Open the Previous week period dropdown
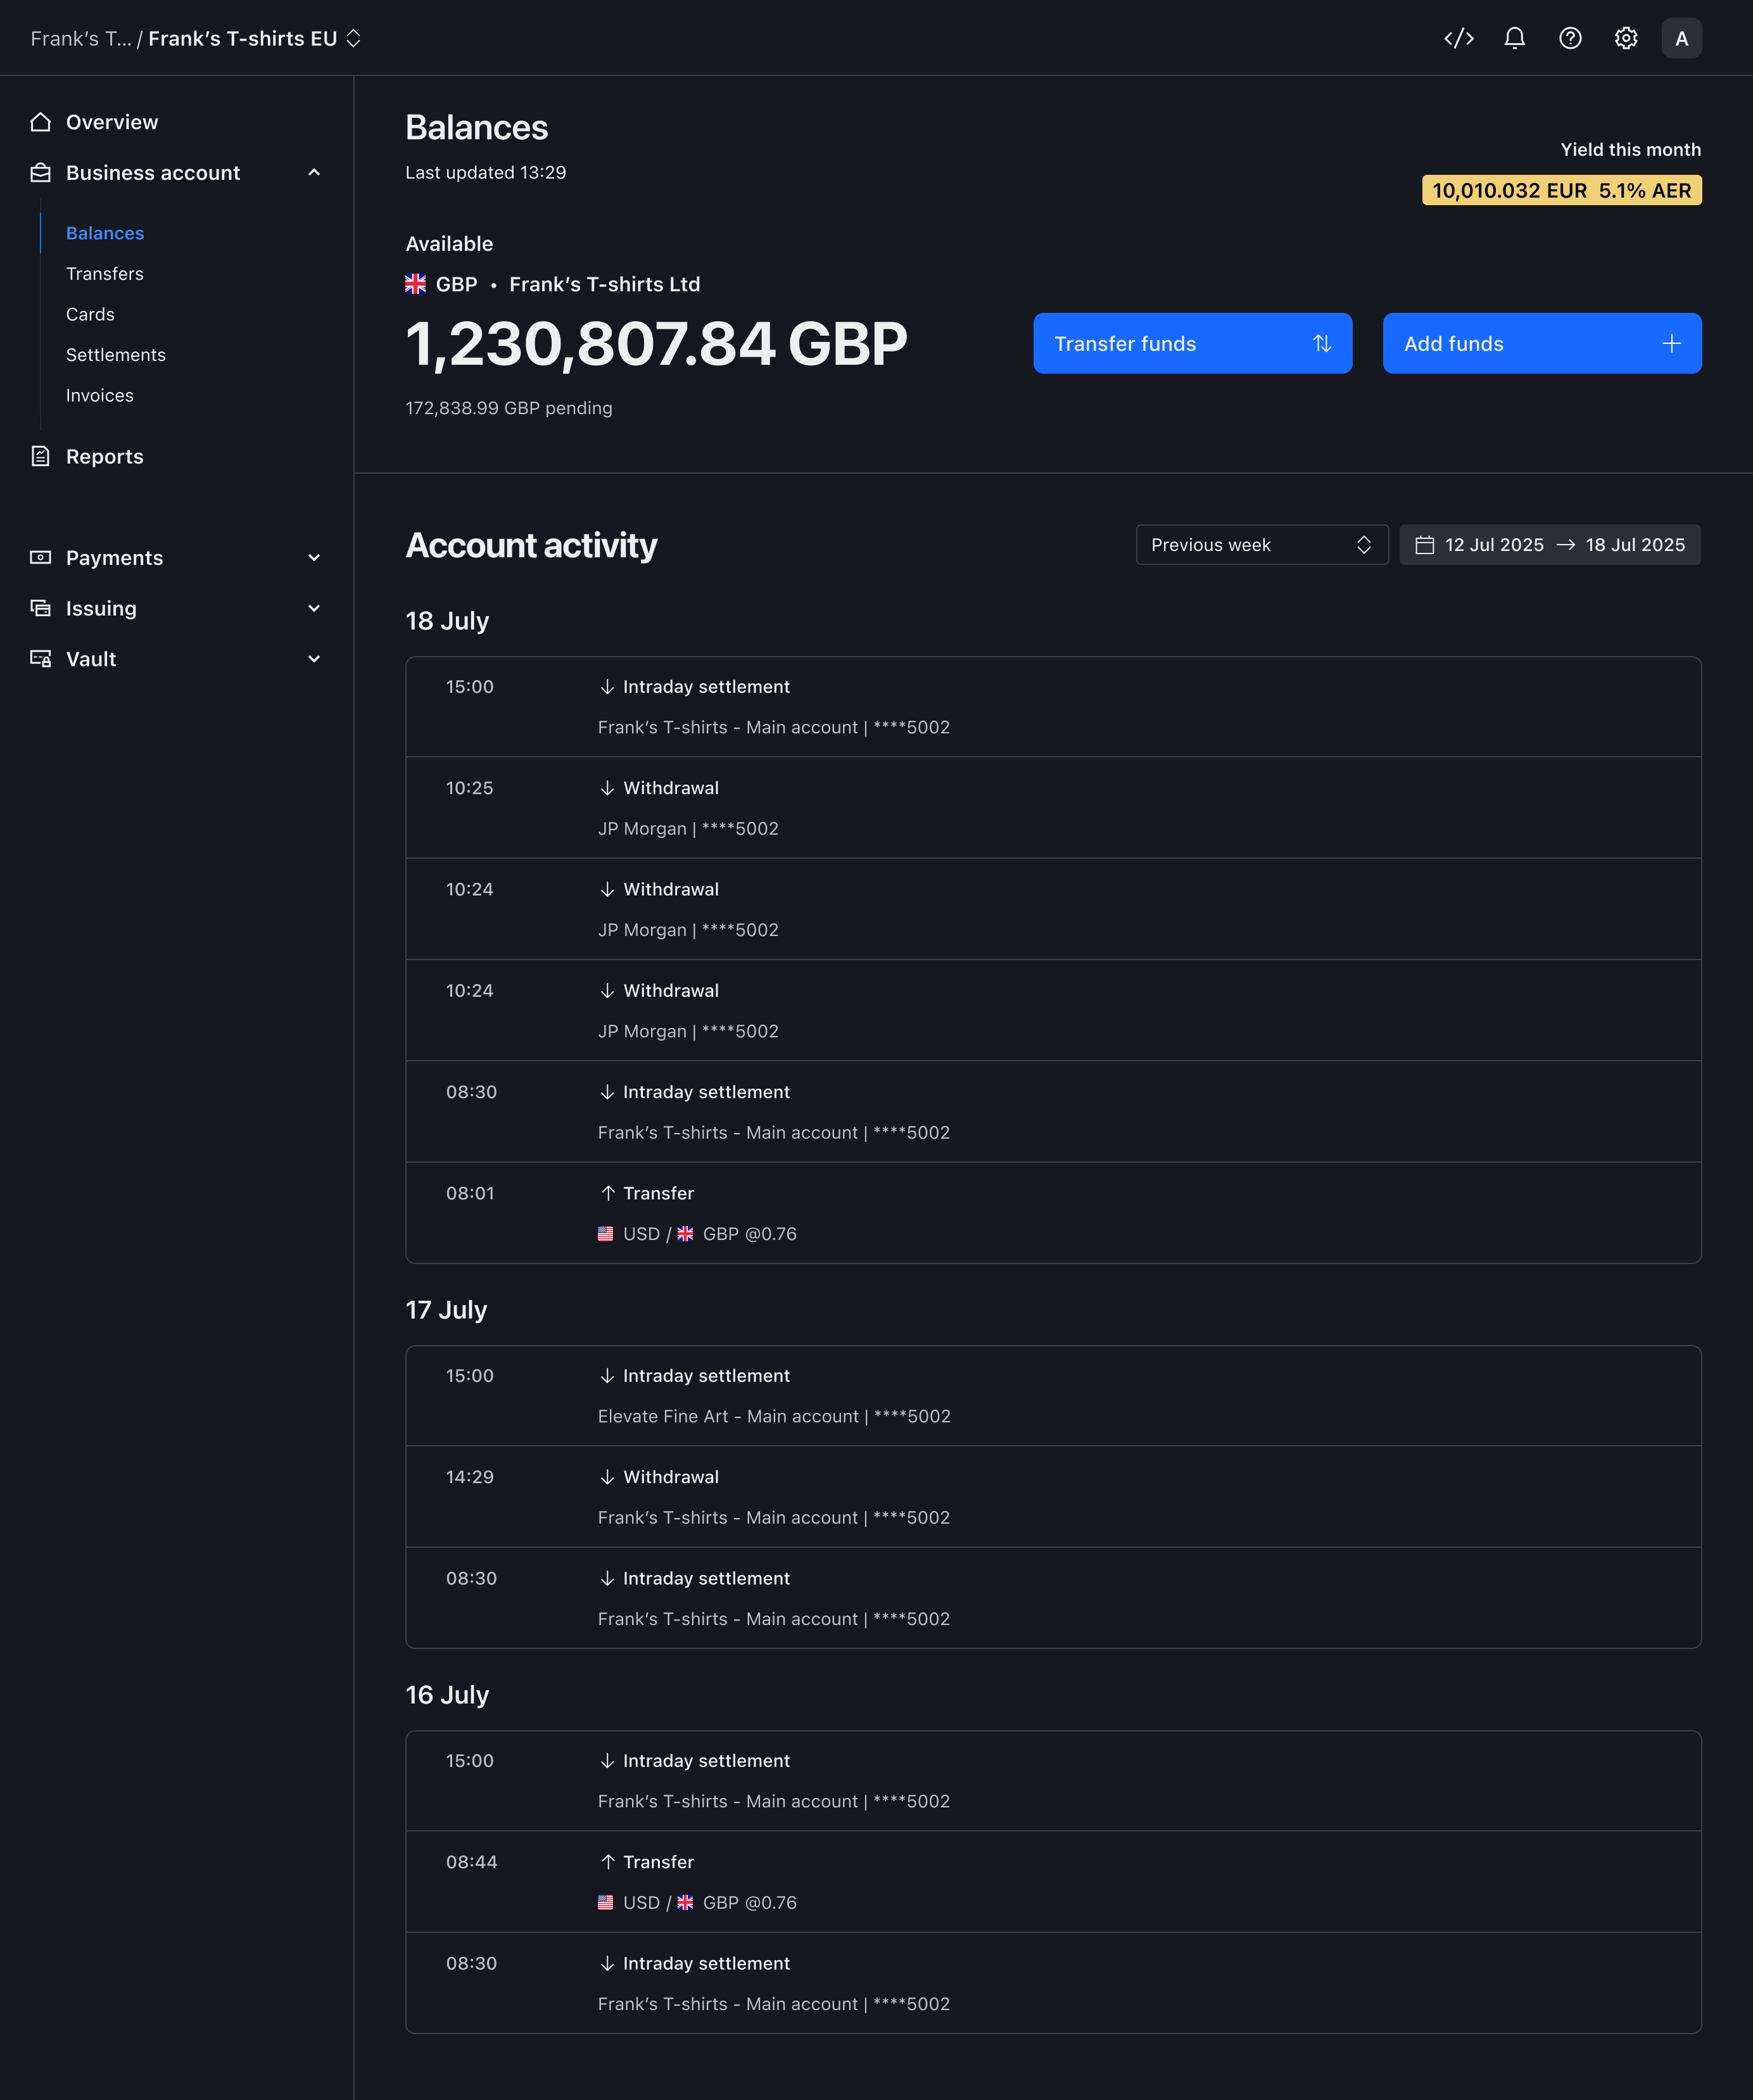The height and width of the screenshot is (2100, 1753). point(1262,545)
